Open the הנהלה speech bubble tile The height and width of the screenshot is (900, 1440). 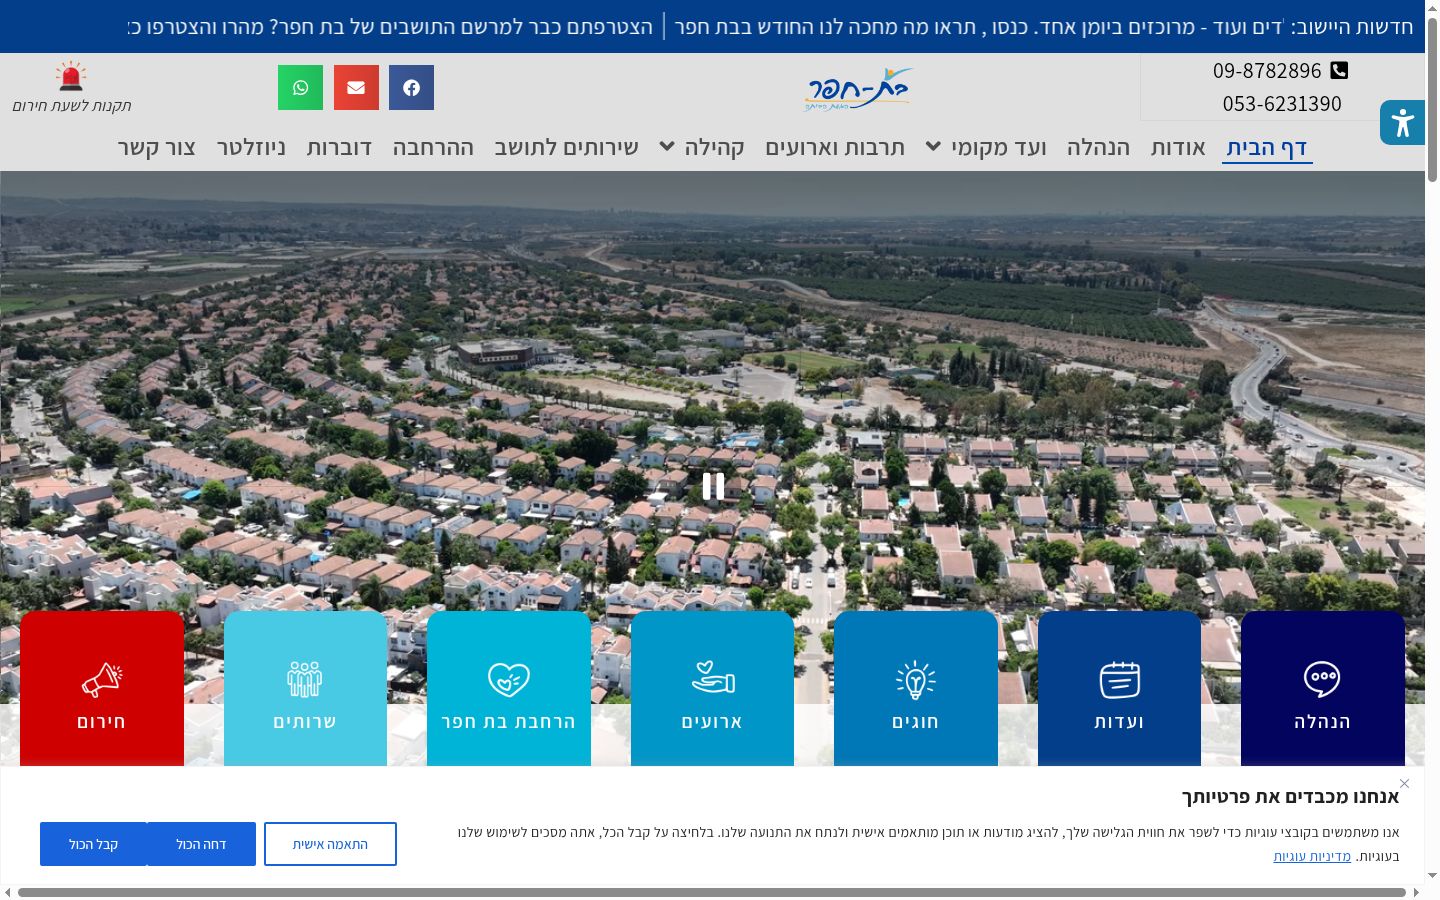(1323, 689)
